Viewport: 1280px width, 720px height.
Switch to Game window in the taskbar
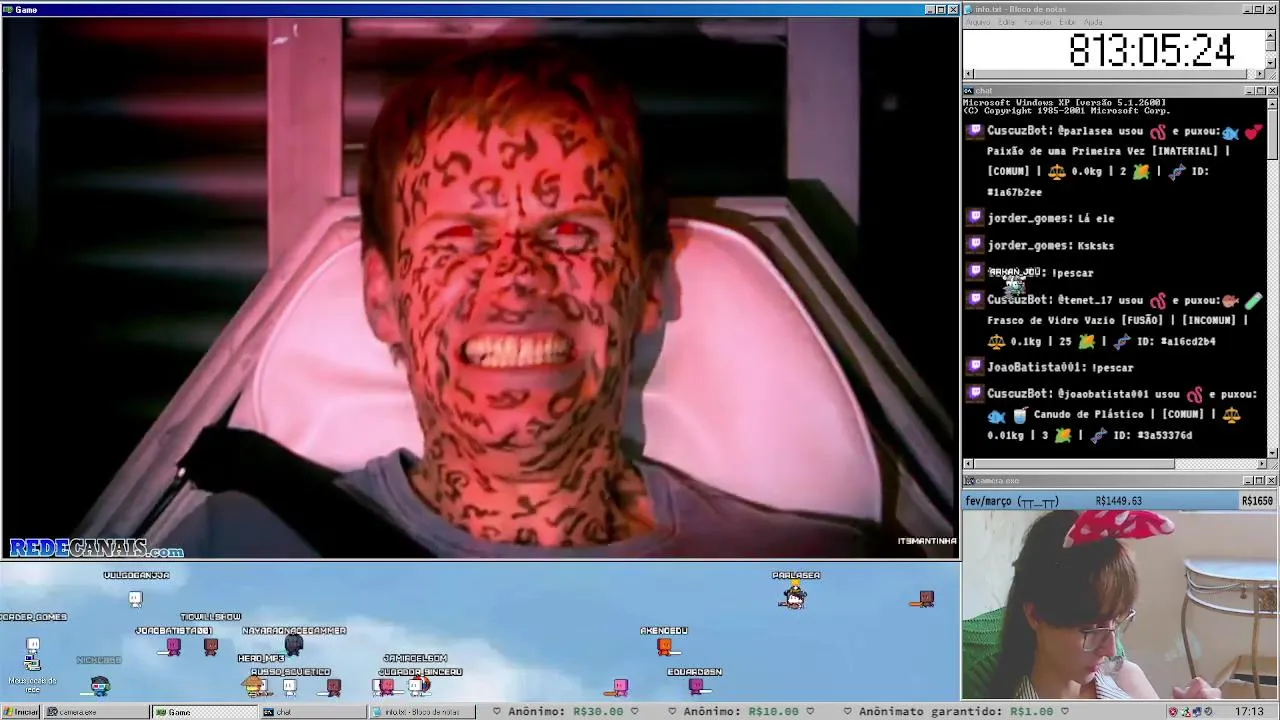(x=203, y=712)
